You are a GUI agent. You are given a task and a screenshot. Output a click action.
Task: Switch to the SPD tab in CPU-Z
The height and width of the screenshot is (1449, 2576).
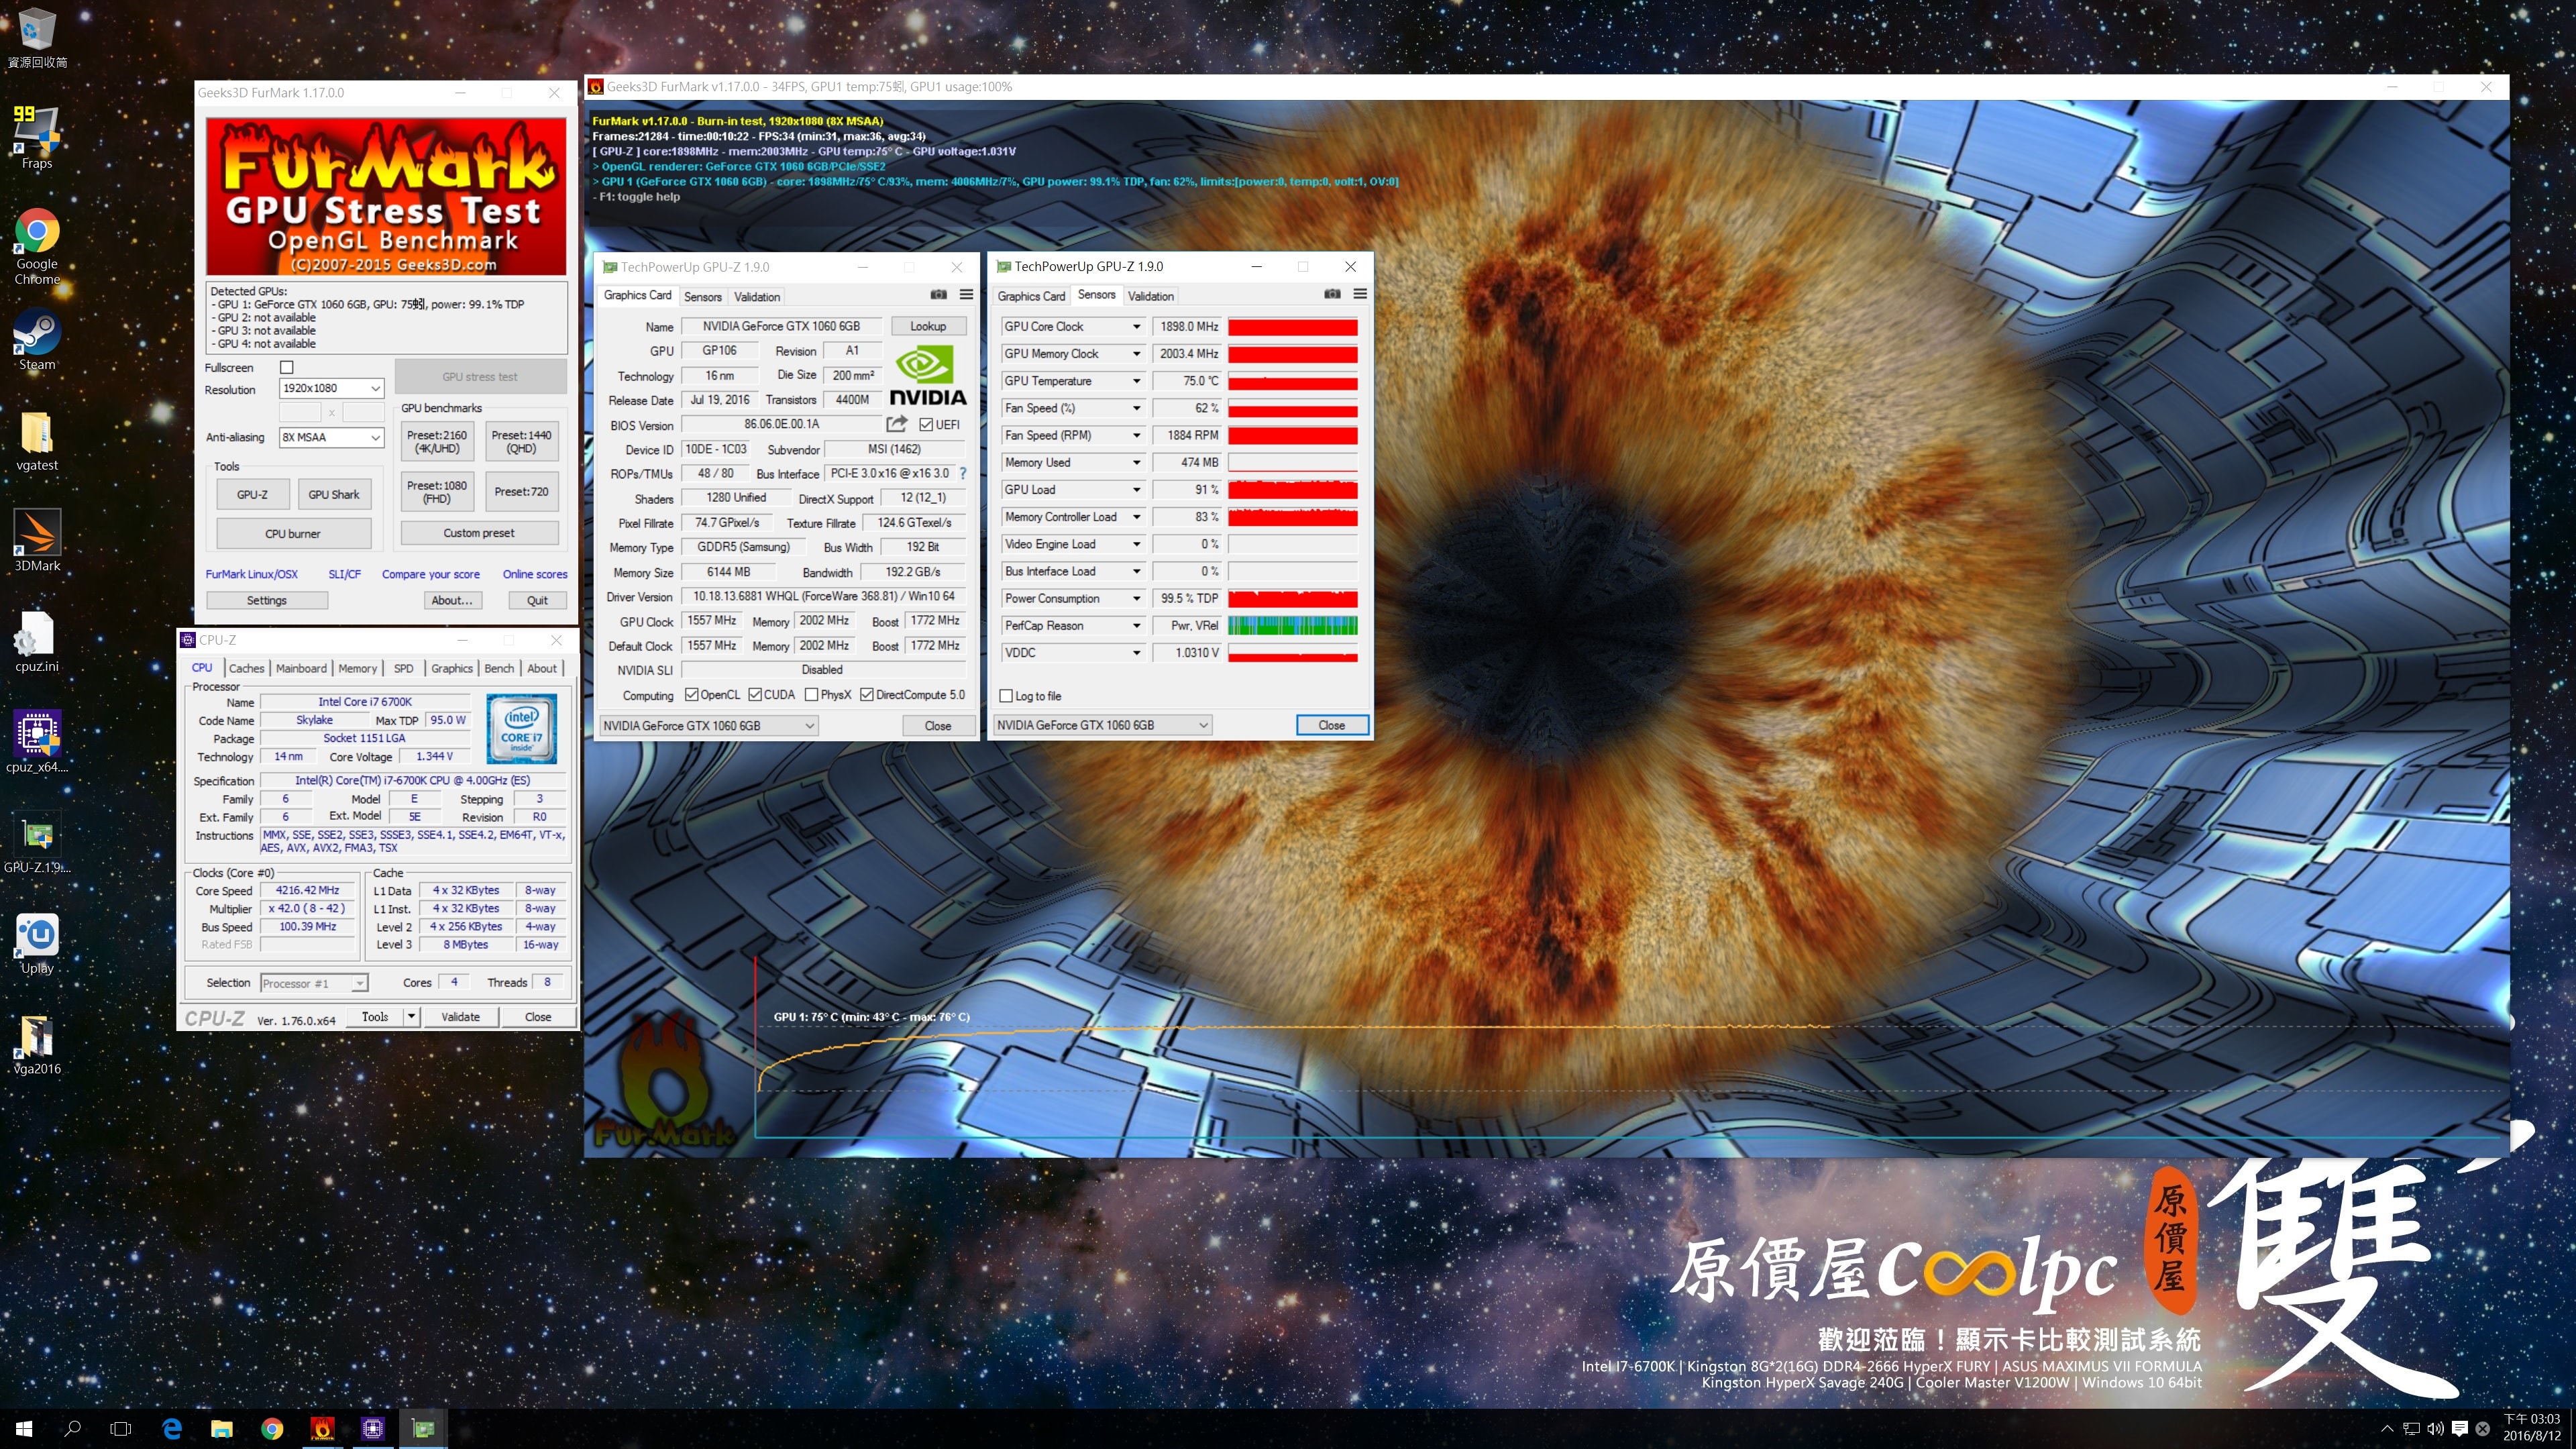(x=403, y=668)
